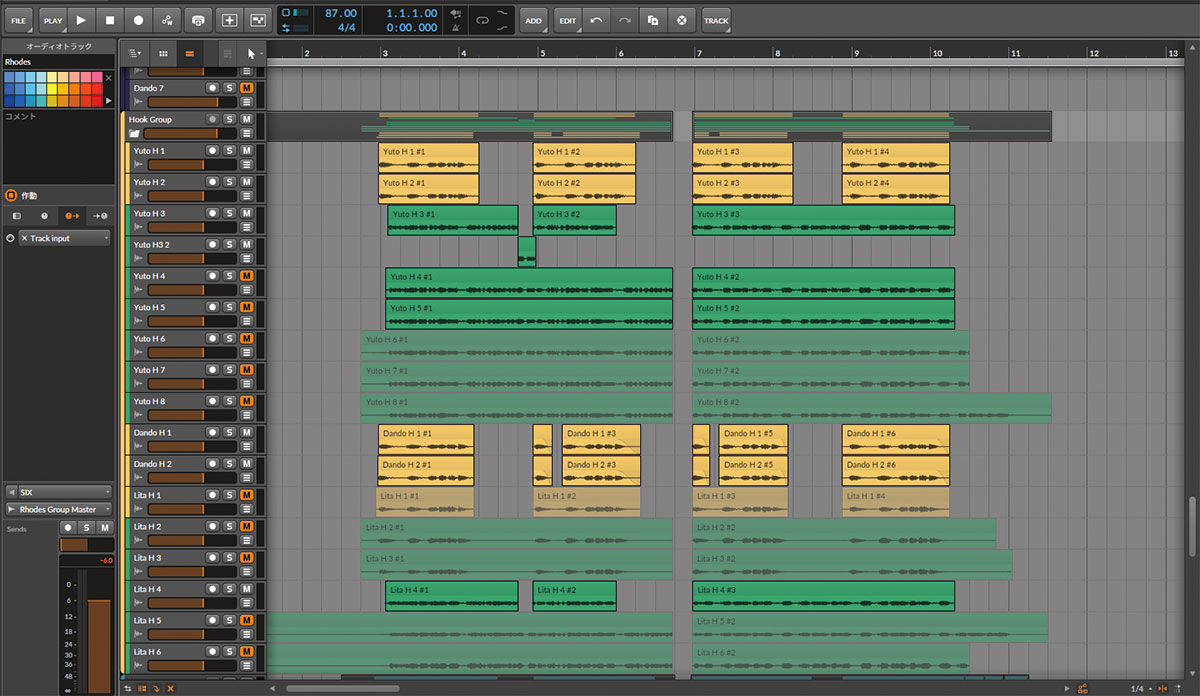The image size is (1200, 696).
Task: Arm record on Yuto H 1 track
Action: pos(212,151)
